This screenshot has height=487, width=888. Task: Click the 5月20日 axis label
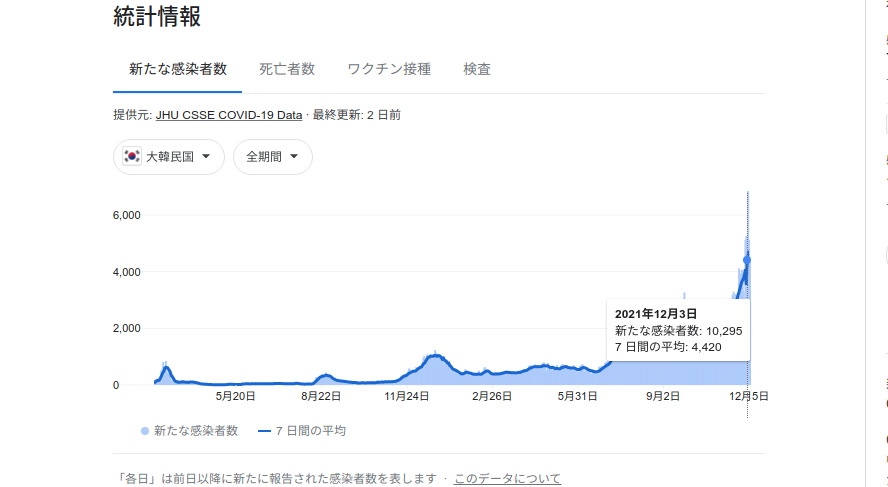click(235, 396)
